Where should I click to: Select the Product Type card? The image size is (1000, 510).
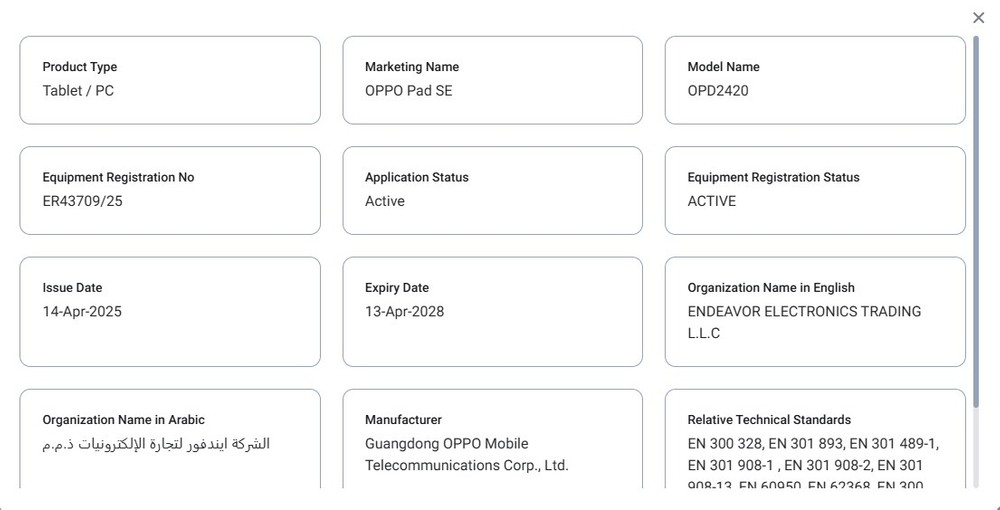click(170, 80)
